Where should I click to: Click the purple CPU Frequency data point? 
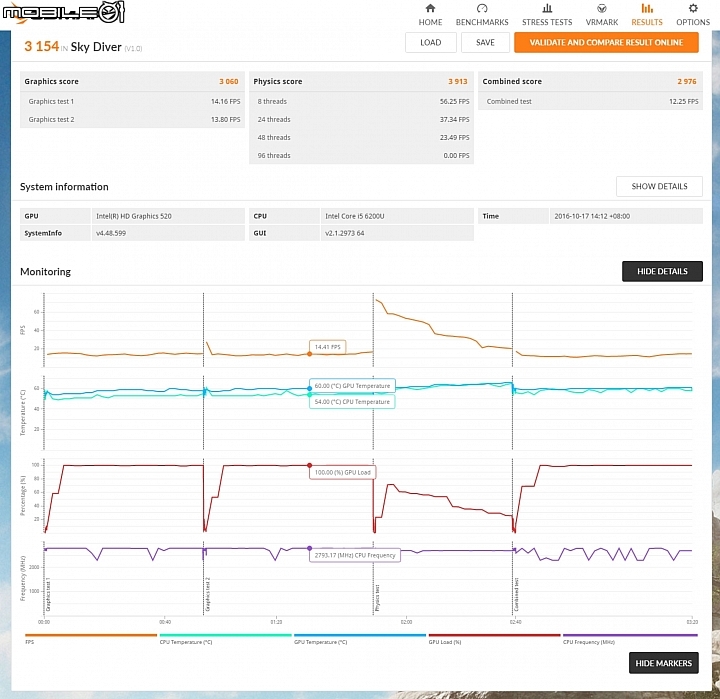click(309, 548)
